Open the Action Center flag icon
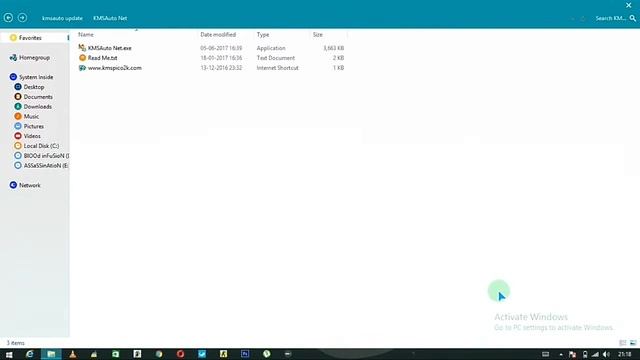Viewport: 640px width, 360px height. (572, 354)
